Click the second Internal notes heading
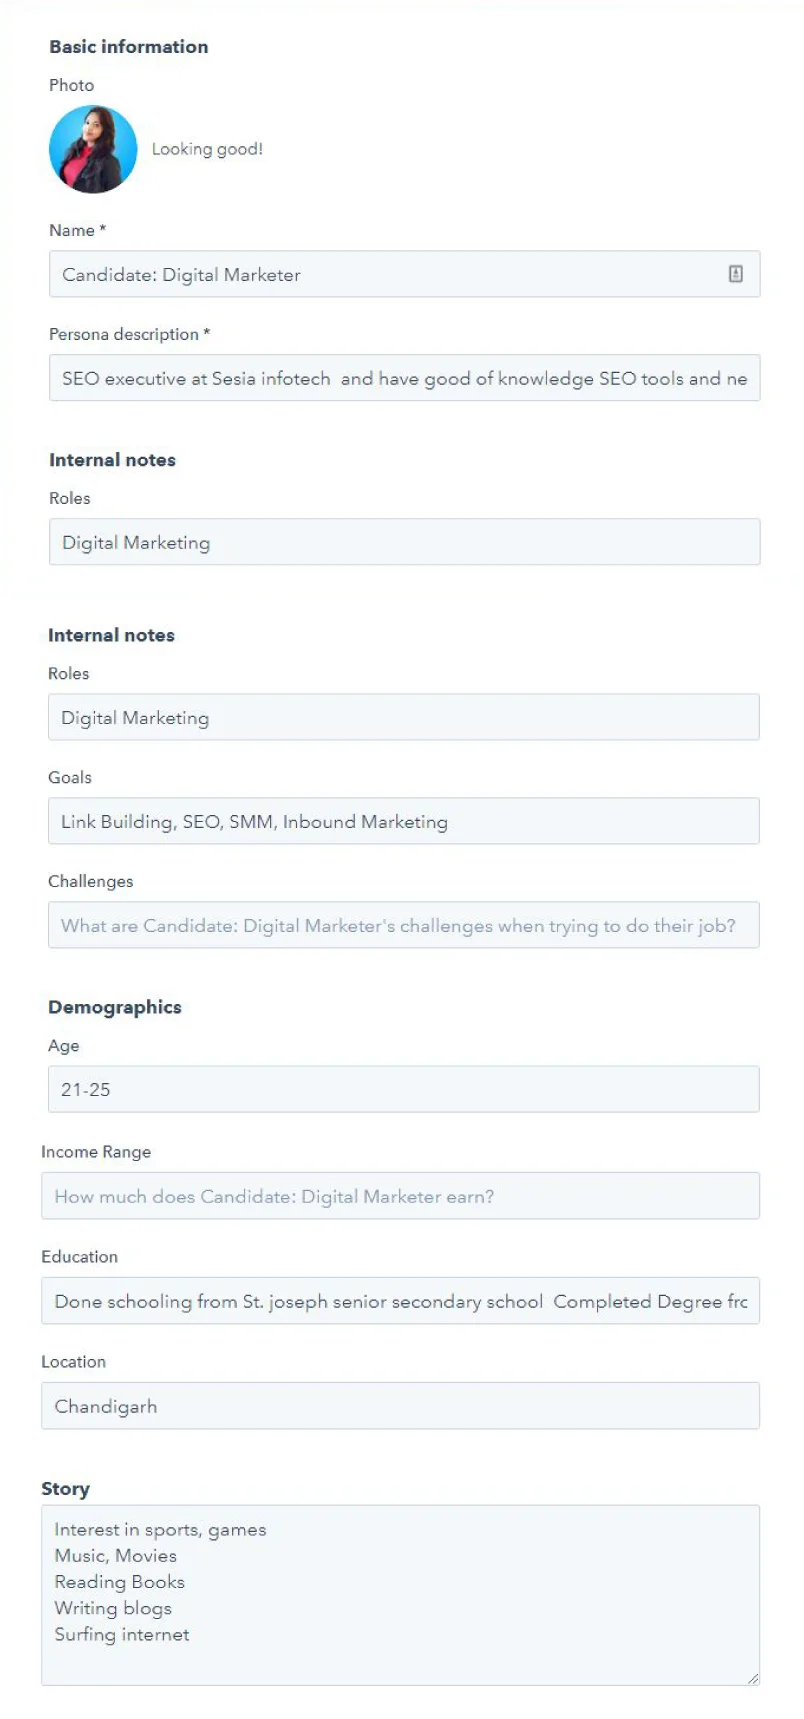Viewport: 804px width, 1719px height. pyautogui.click(x=111, y=634)
